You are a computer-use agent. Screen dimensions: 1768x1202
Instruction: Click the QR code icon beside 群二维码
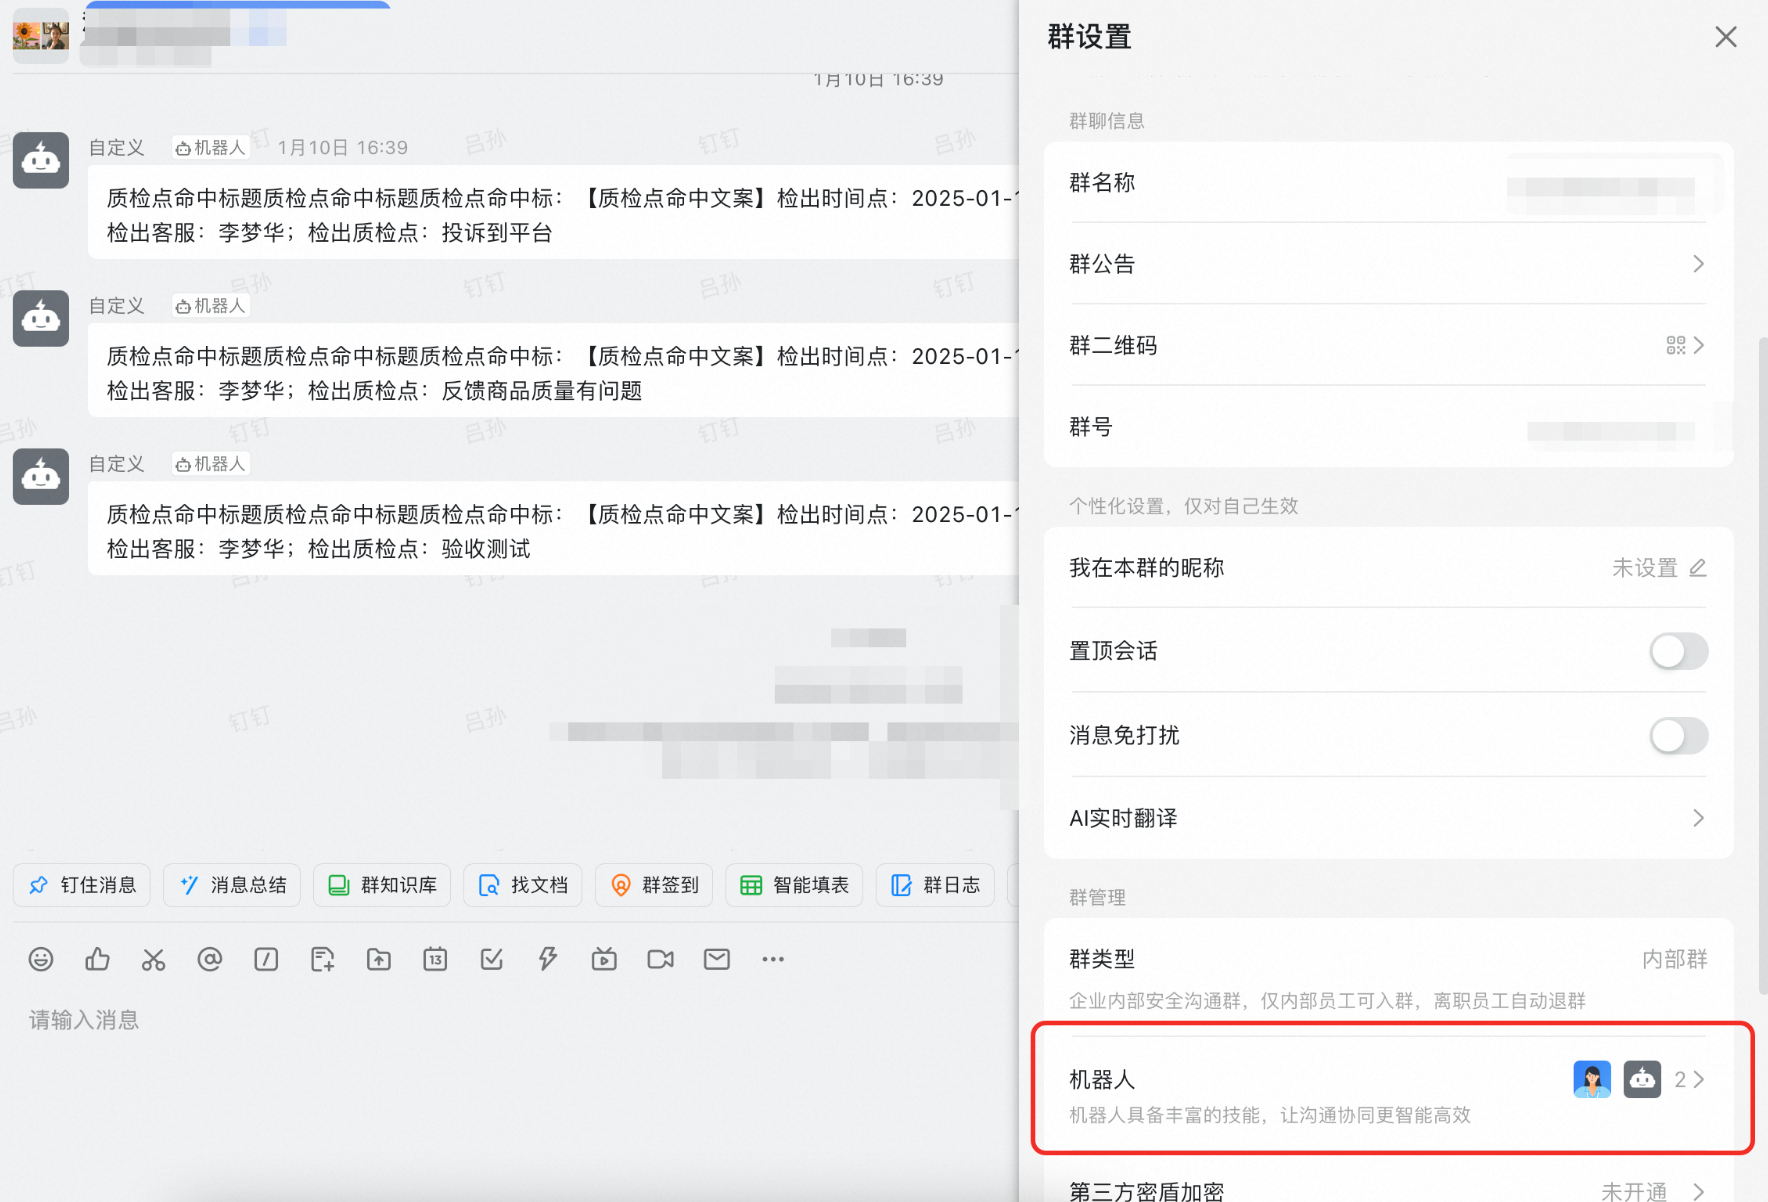(x=1676, y=345)
